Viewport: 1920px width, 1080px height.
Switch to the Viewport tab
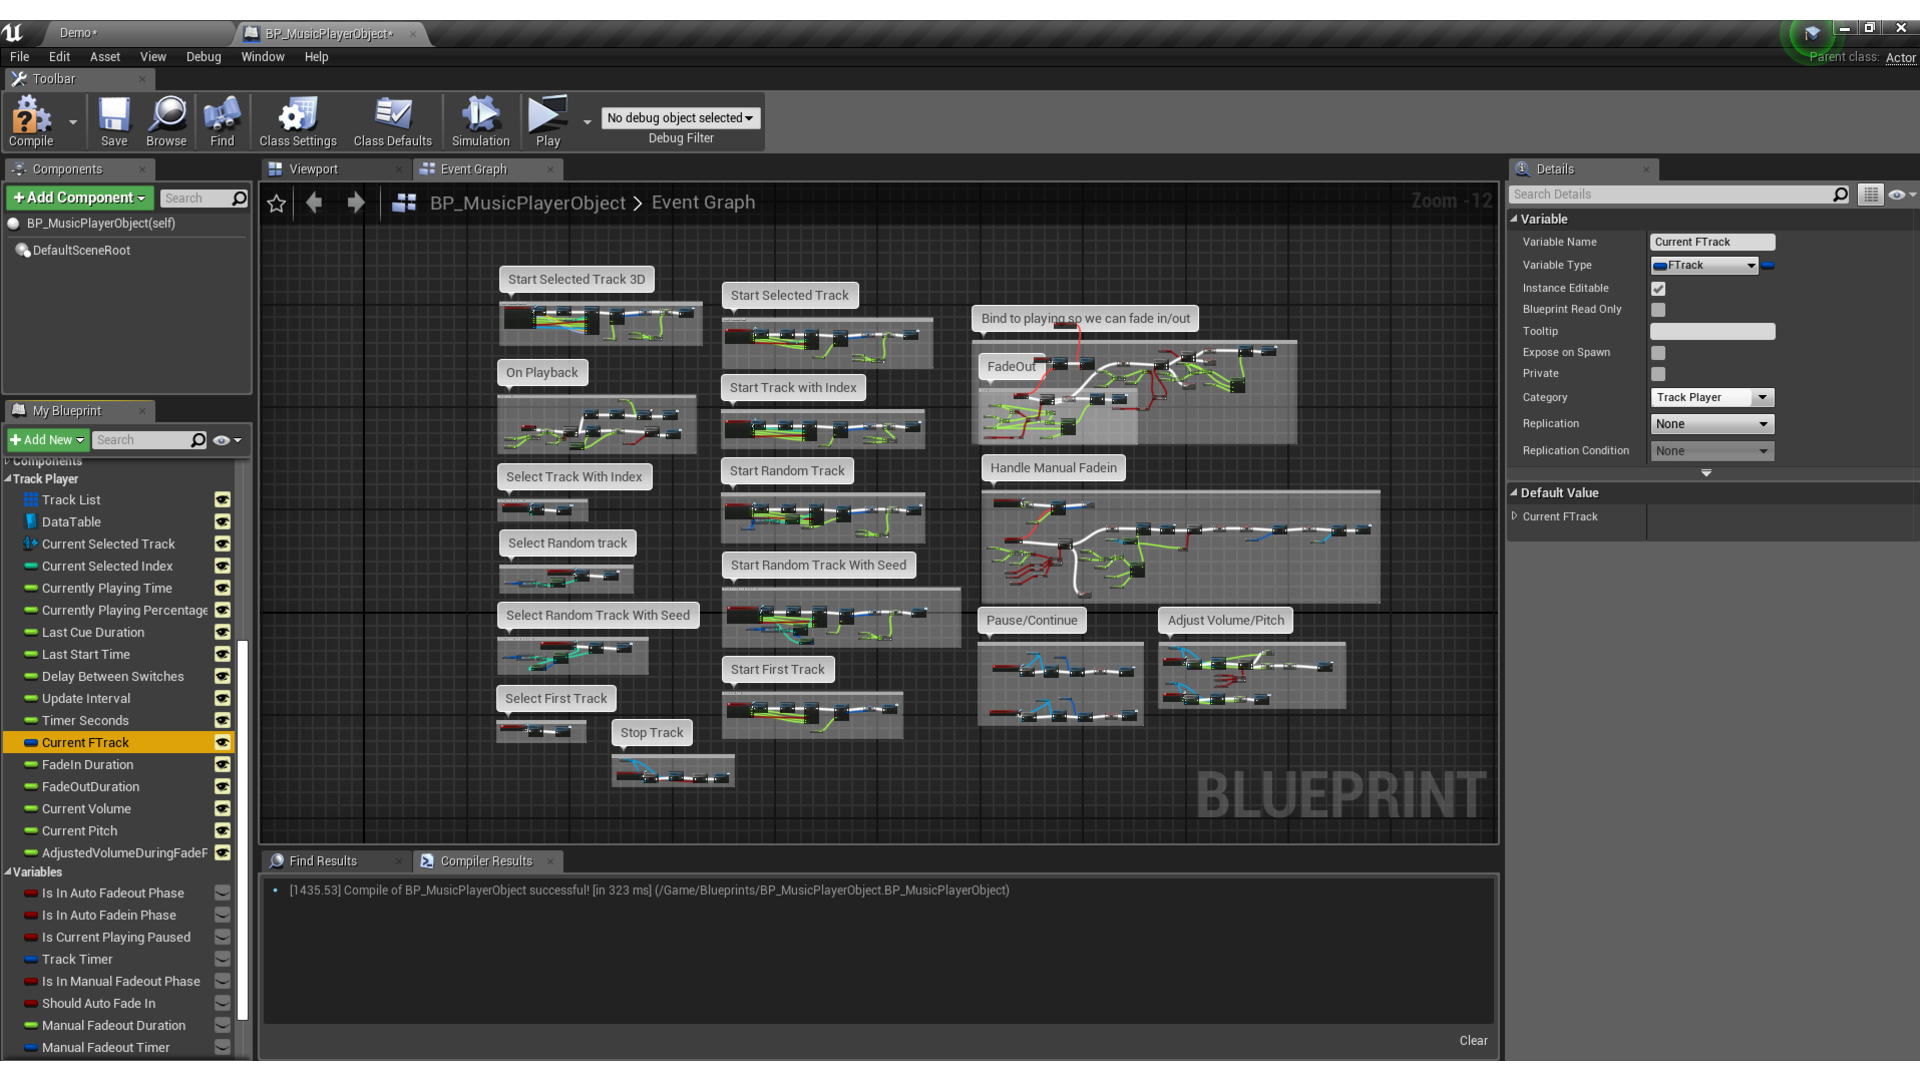311,168
